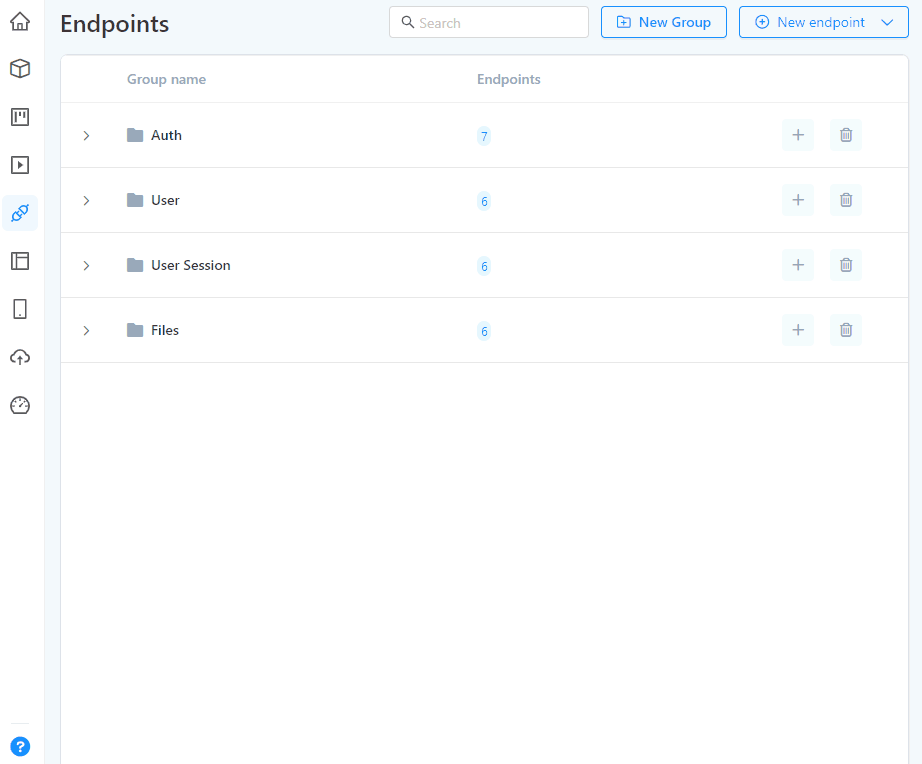Add an endpoint to the User group
The image size is (922, 764).
pyautogui.click(x=797, y=199)
